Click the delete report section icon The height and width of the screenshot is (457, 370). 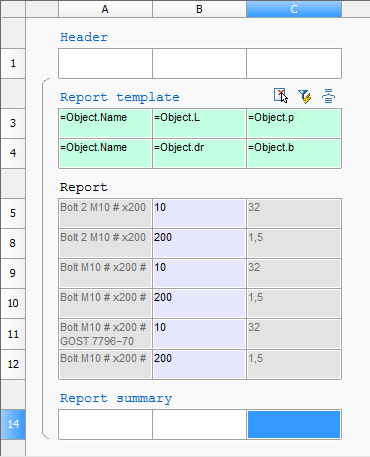(x=280, y=95)
